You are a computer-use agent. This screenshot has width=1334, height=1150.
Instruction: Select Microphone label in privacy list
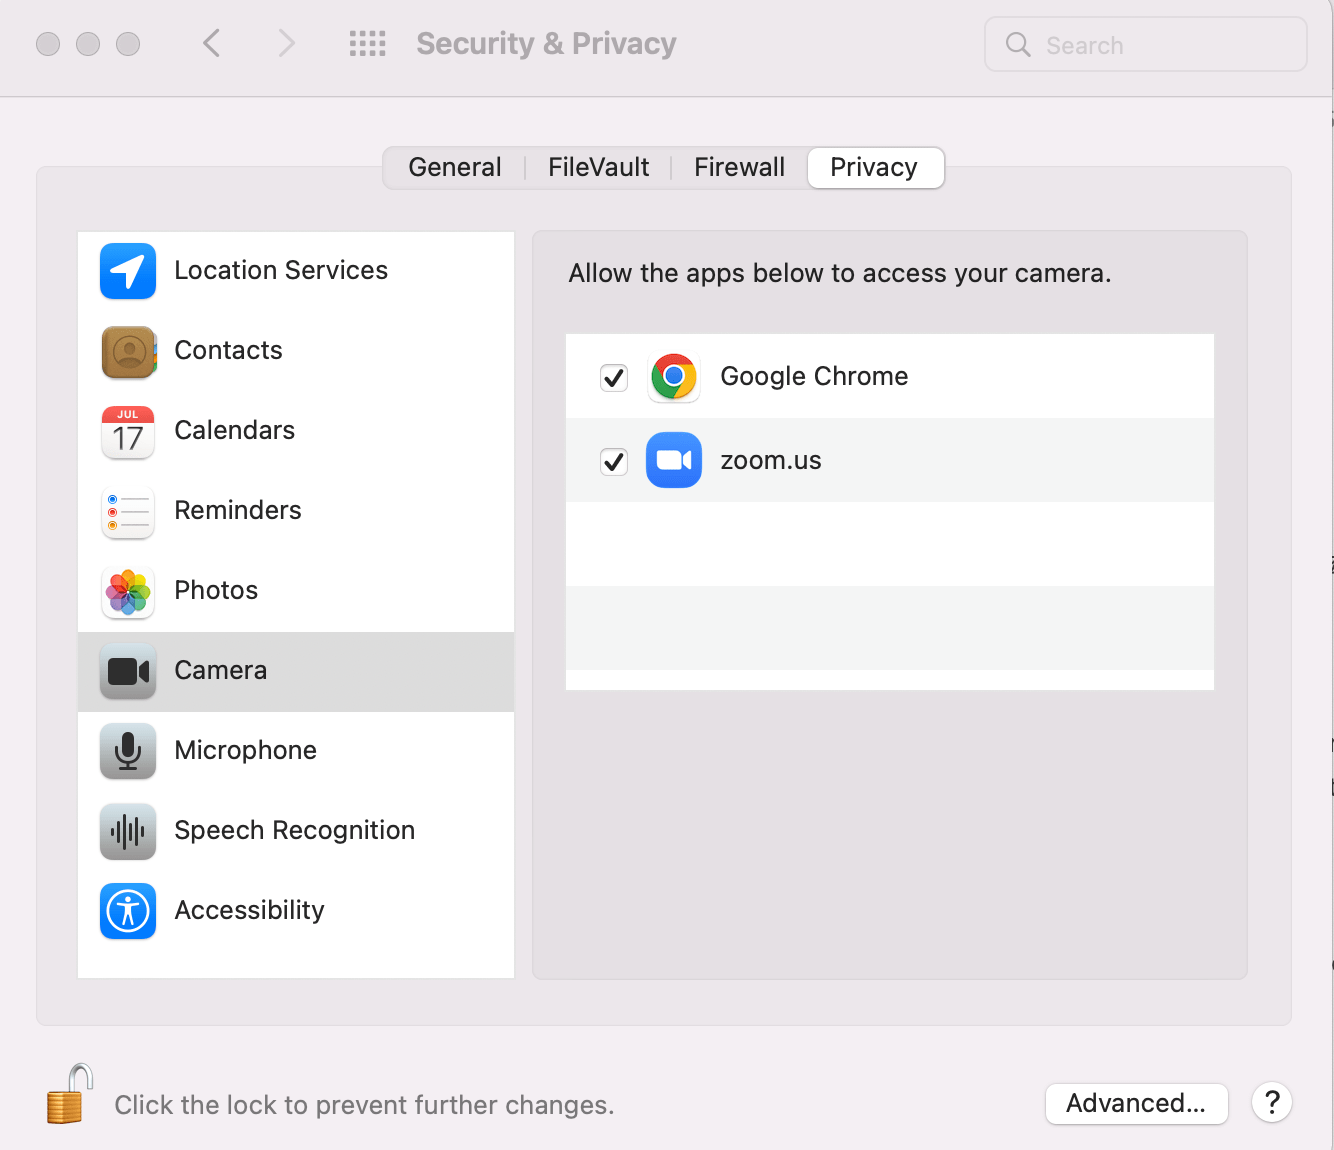(x=245, y=750)
